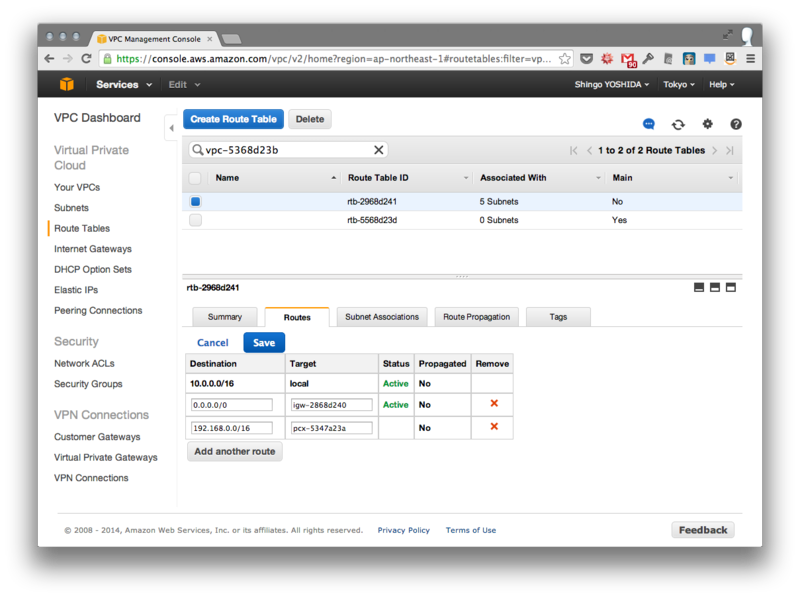Go to previous page of route tables
The width and height of the screenshot is (800, 599).
[589, 151]
